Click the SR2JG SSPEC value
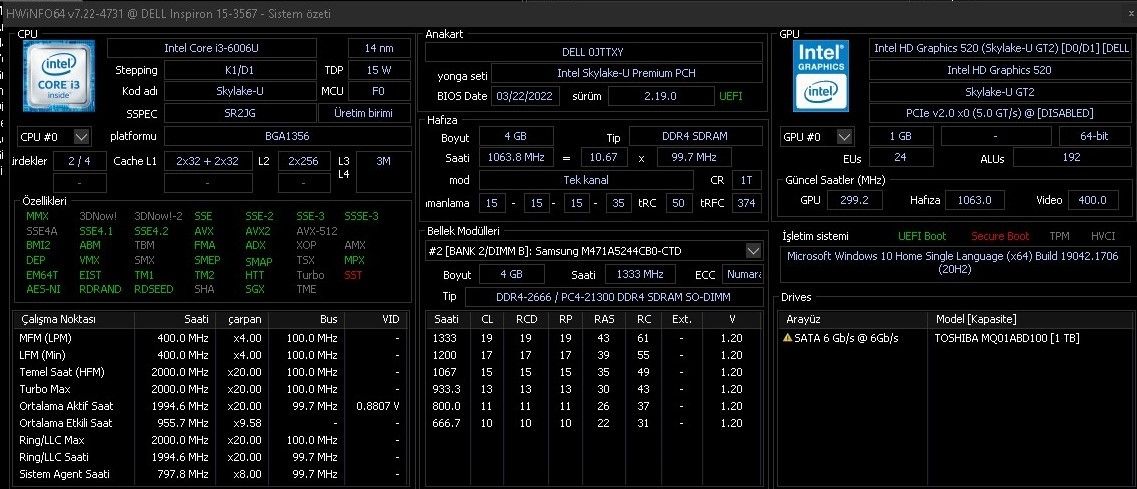This screenshot has height=489, width=1137. 239,113
